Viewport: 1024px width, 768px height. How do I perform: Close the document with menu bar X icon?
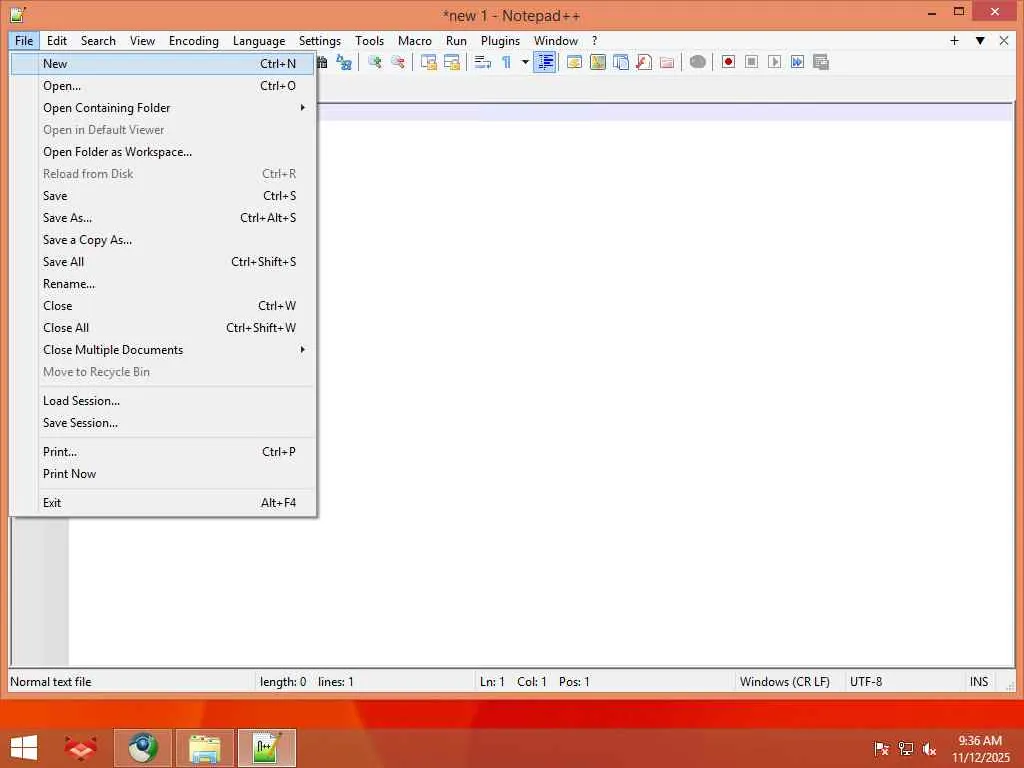coord(1004,40)
